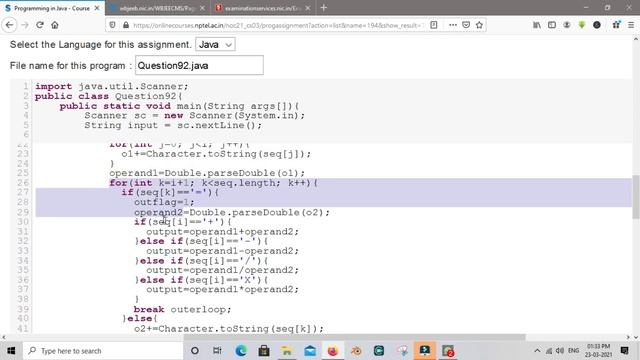Open Mail app from taskbar
The image size is (640, 360).
(x=310, y=351)
